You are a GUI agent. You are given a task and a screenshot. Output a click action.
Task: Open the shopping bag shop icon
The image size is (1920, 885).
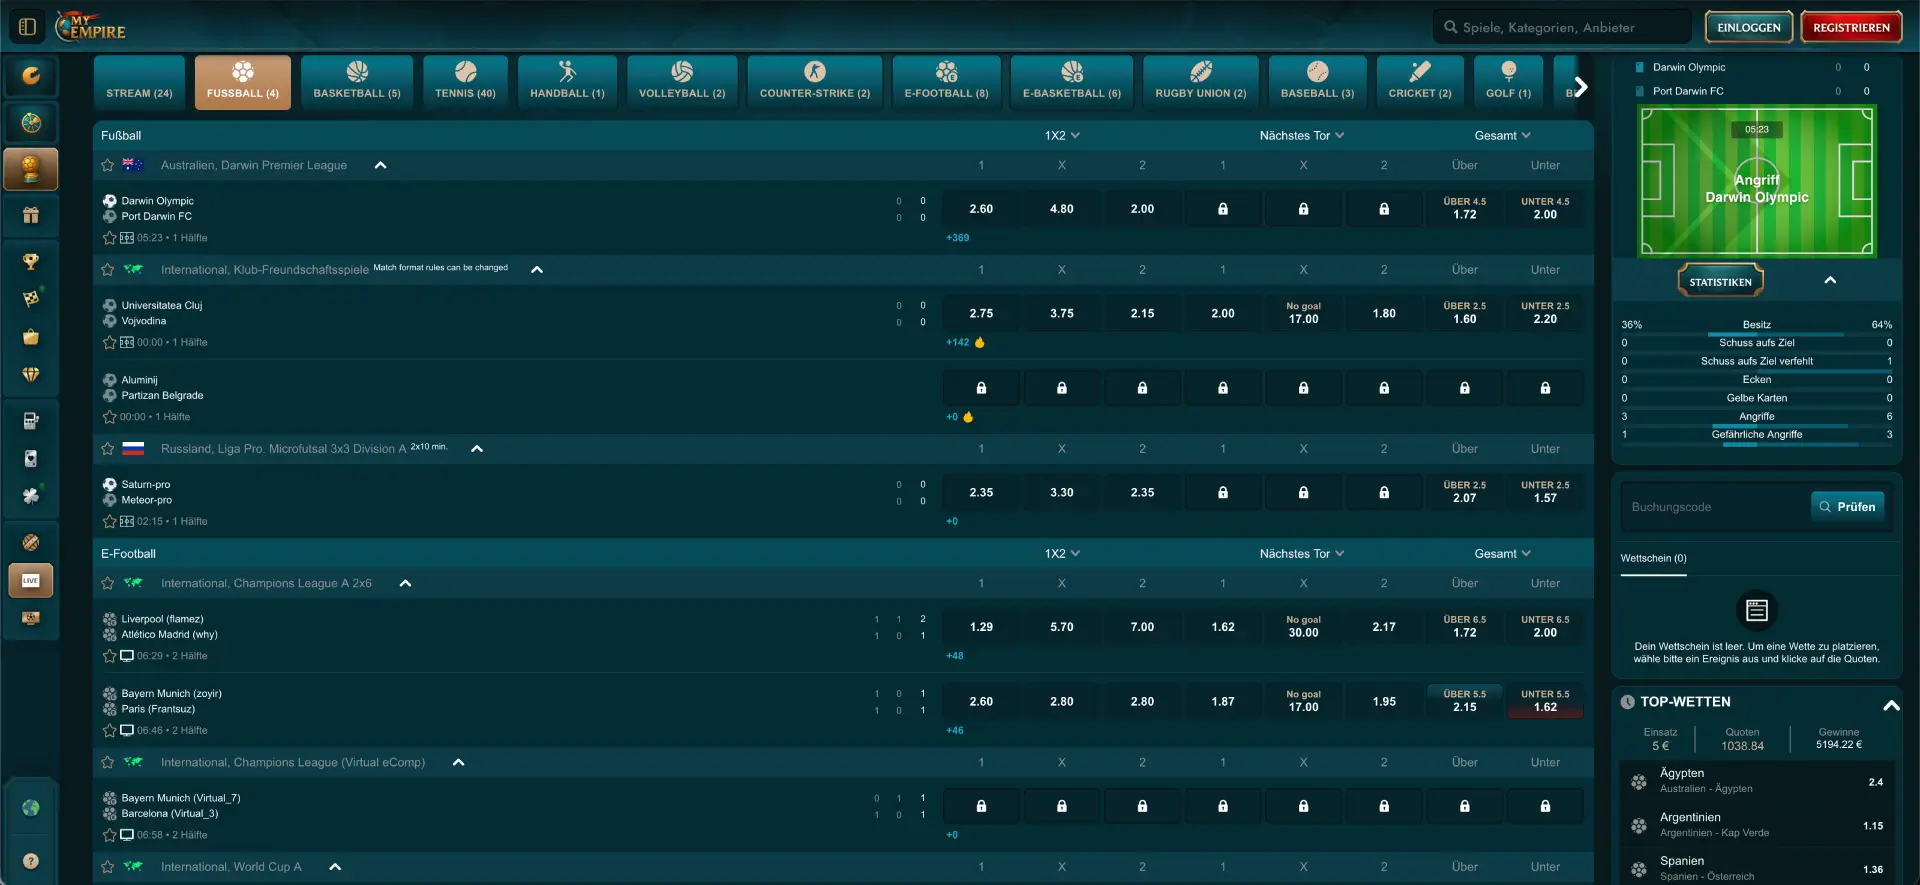(31, 337)
